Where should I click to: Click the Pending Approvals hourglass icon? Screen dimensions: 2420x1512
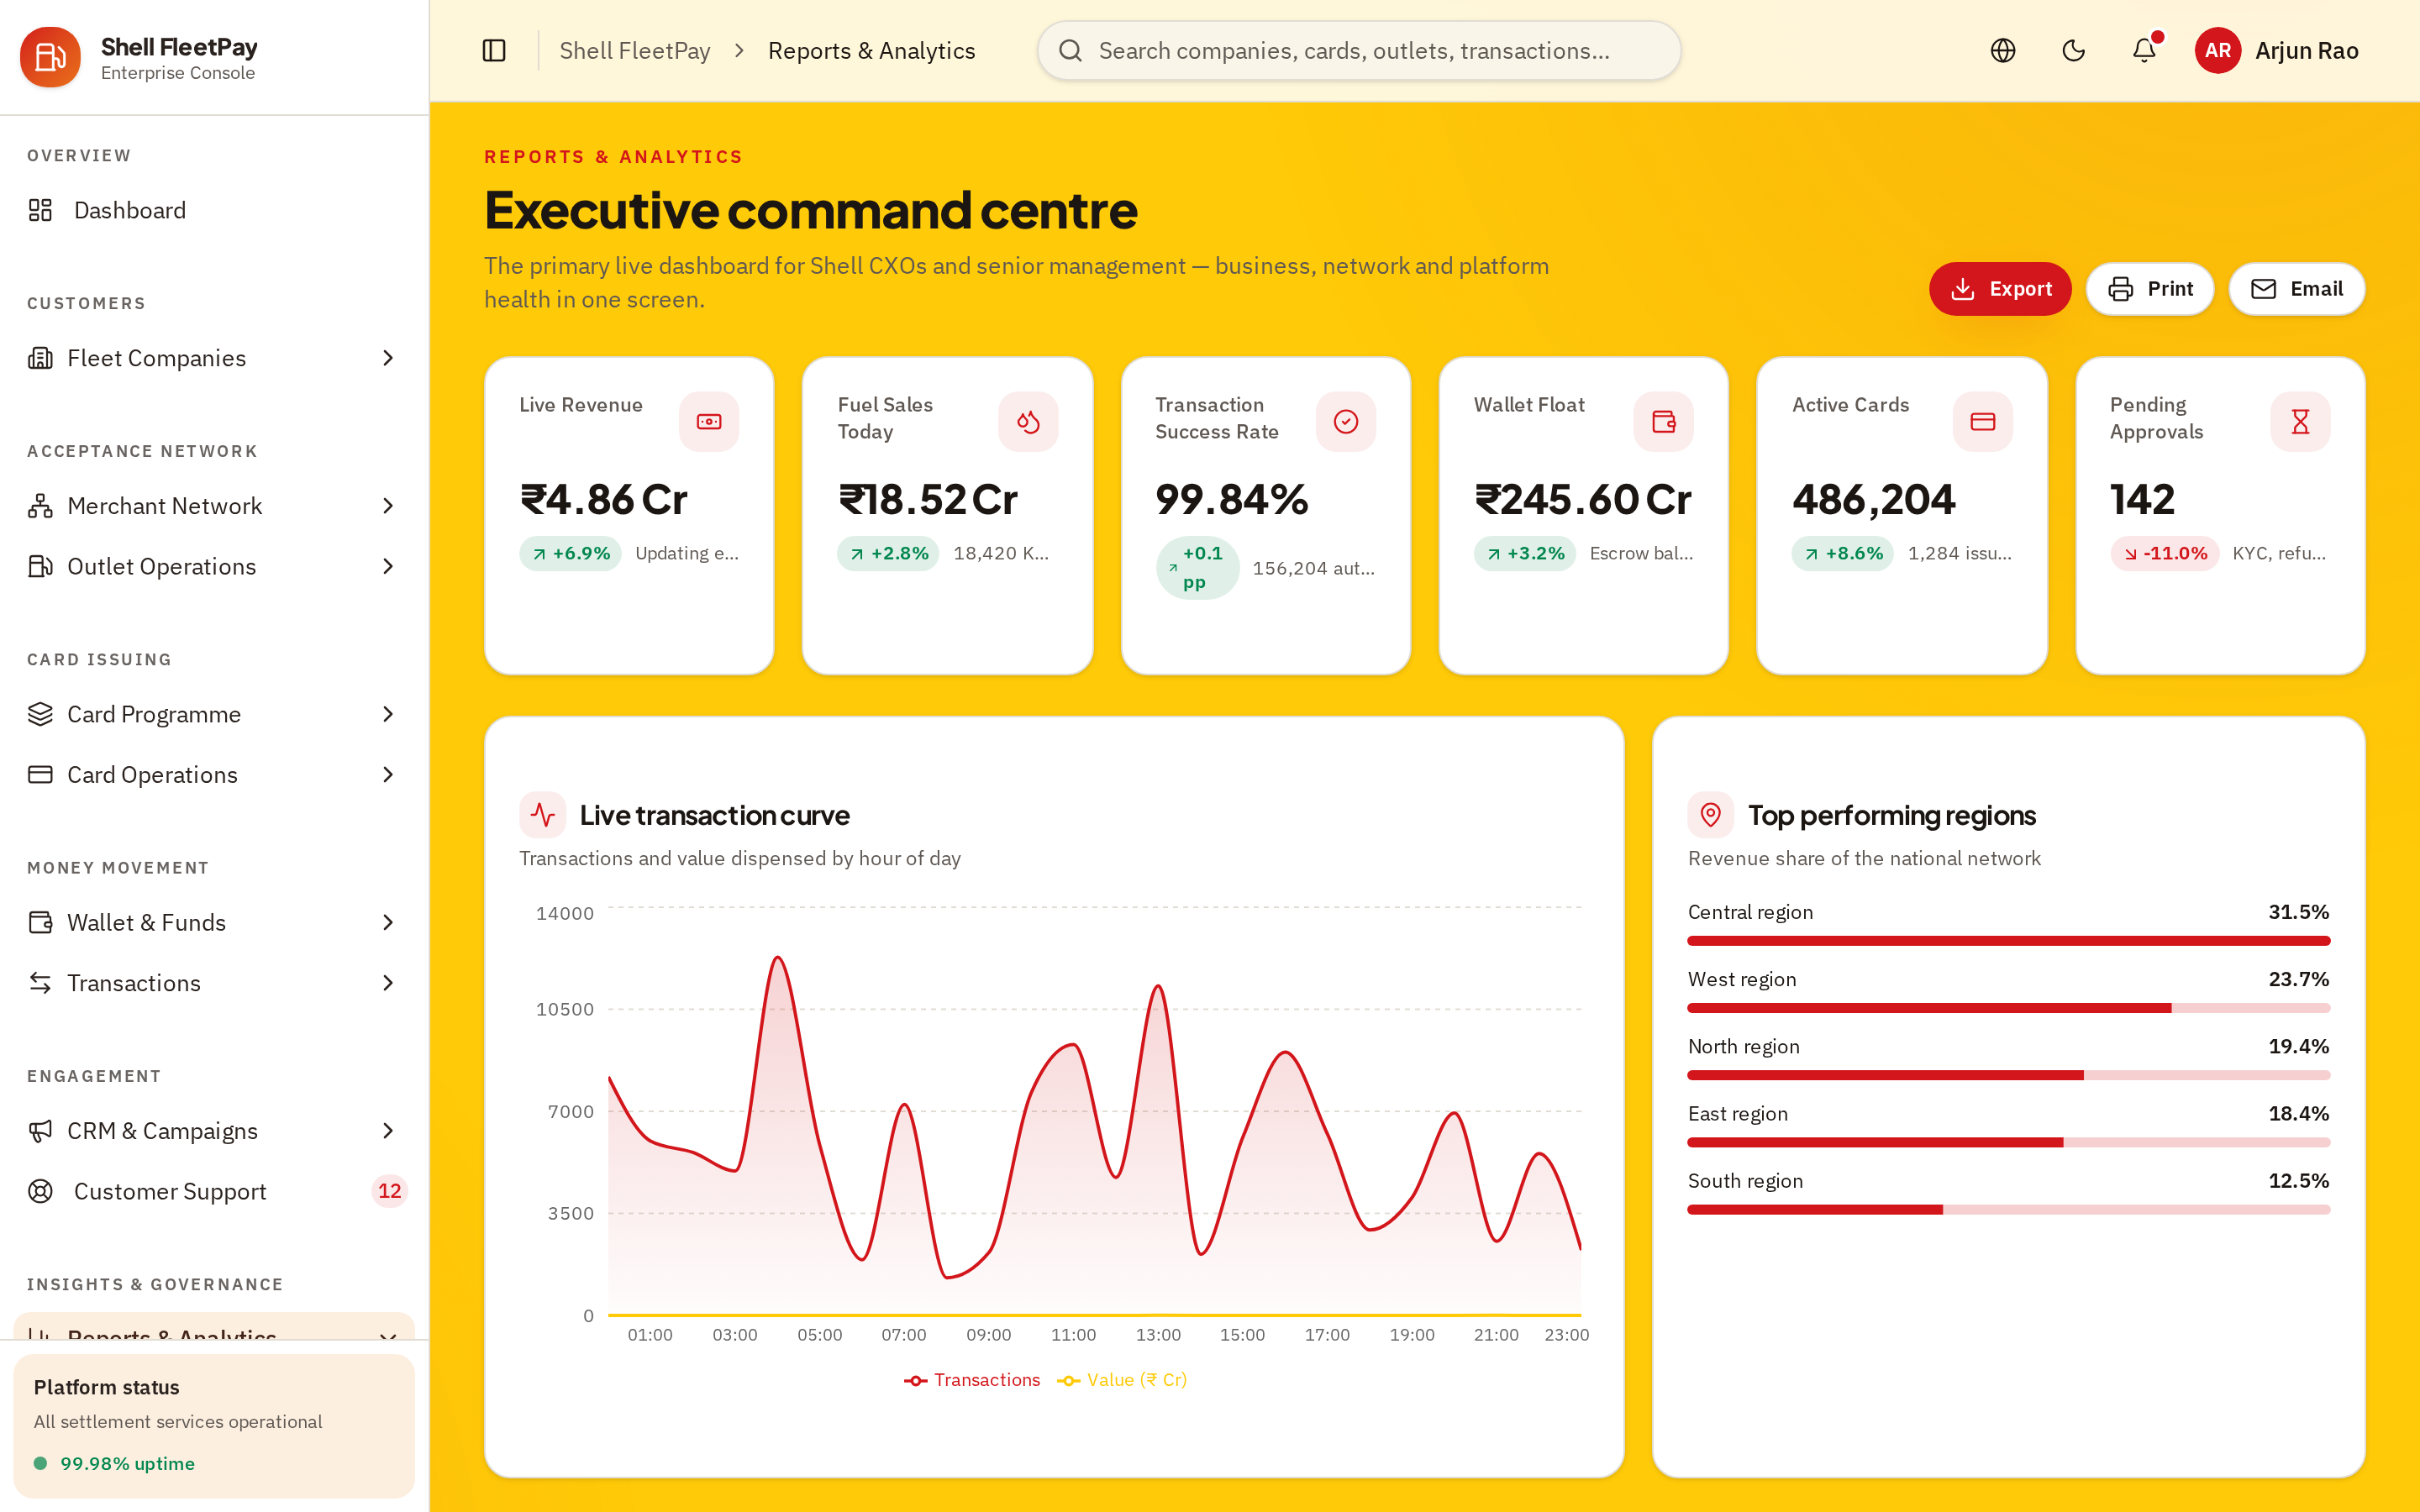2301,422
